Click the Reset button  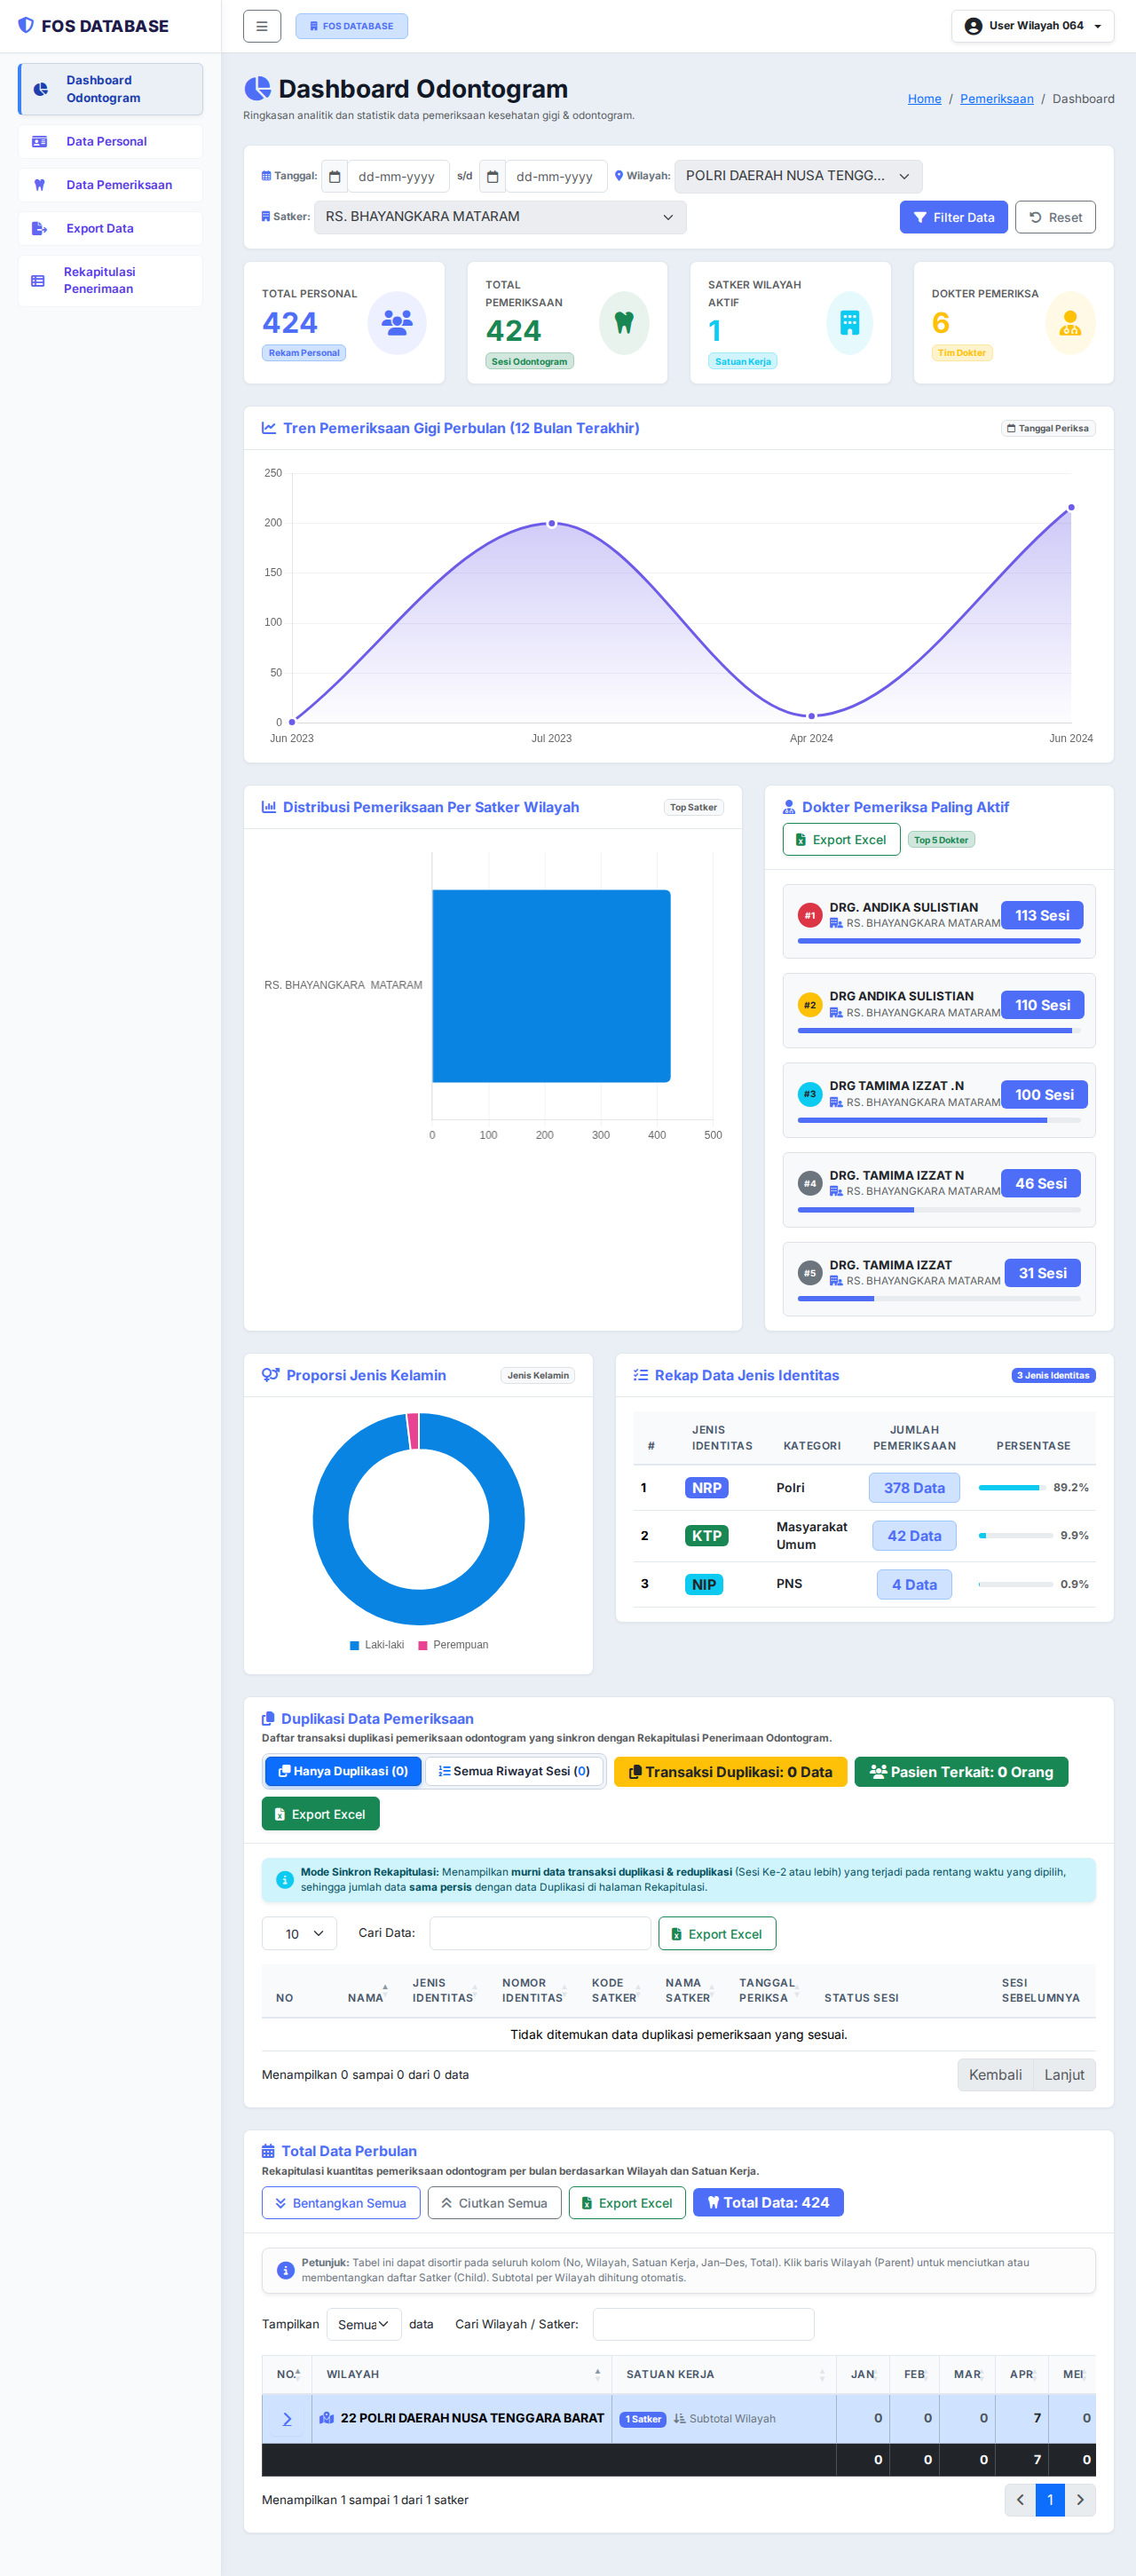[1055, 217]
